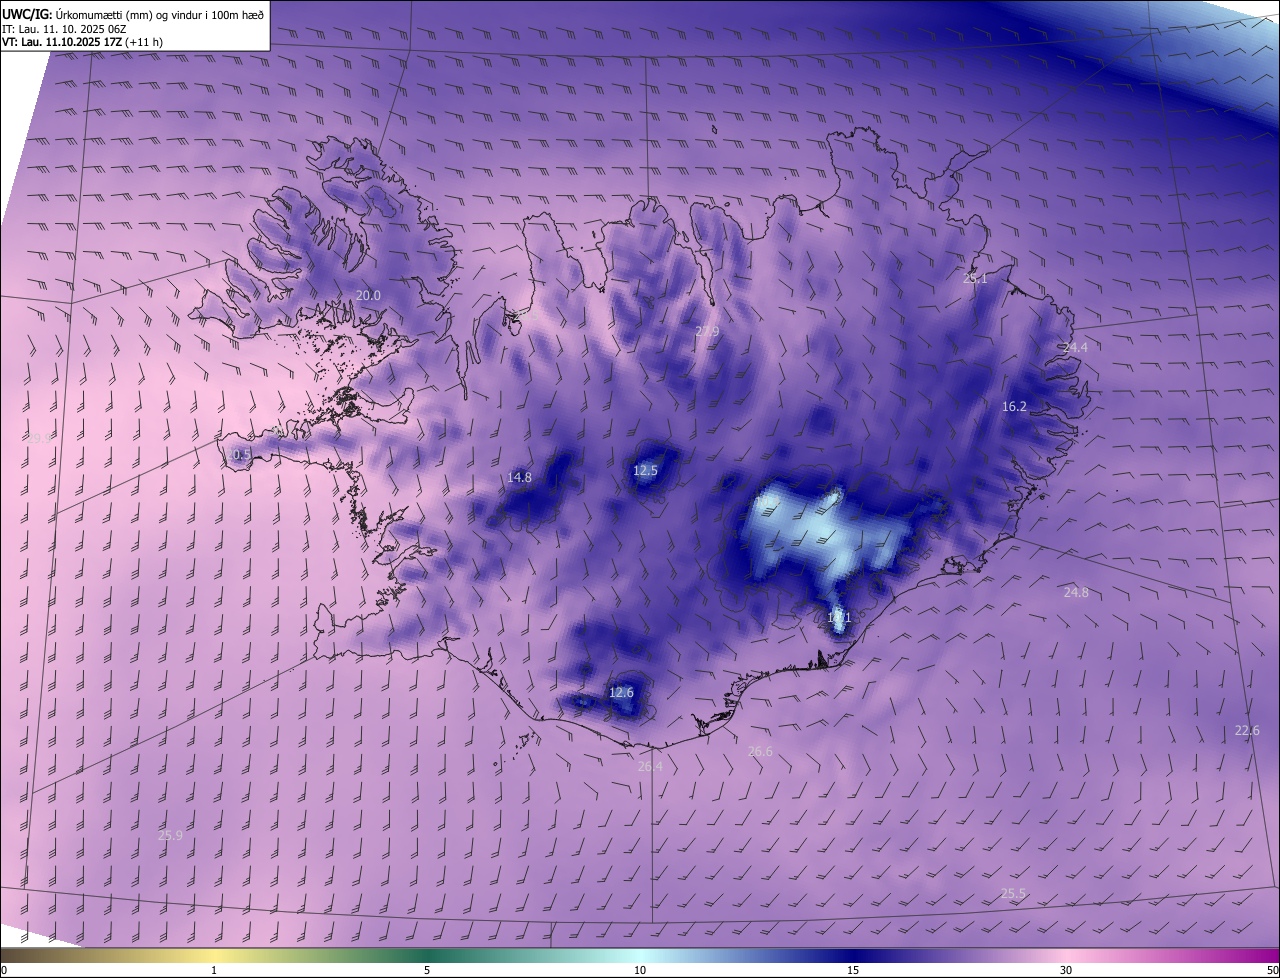
Task: Click the 10 tick on the color scale
Action: 640,970
